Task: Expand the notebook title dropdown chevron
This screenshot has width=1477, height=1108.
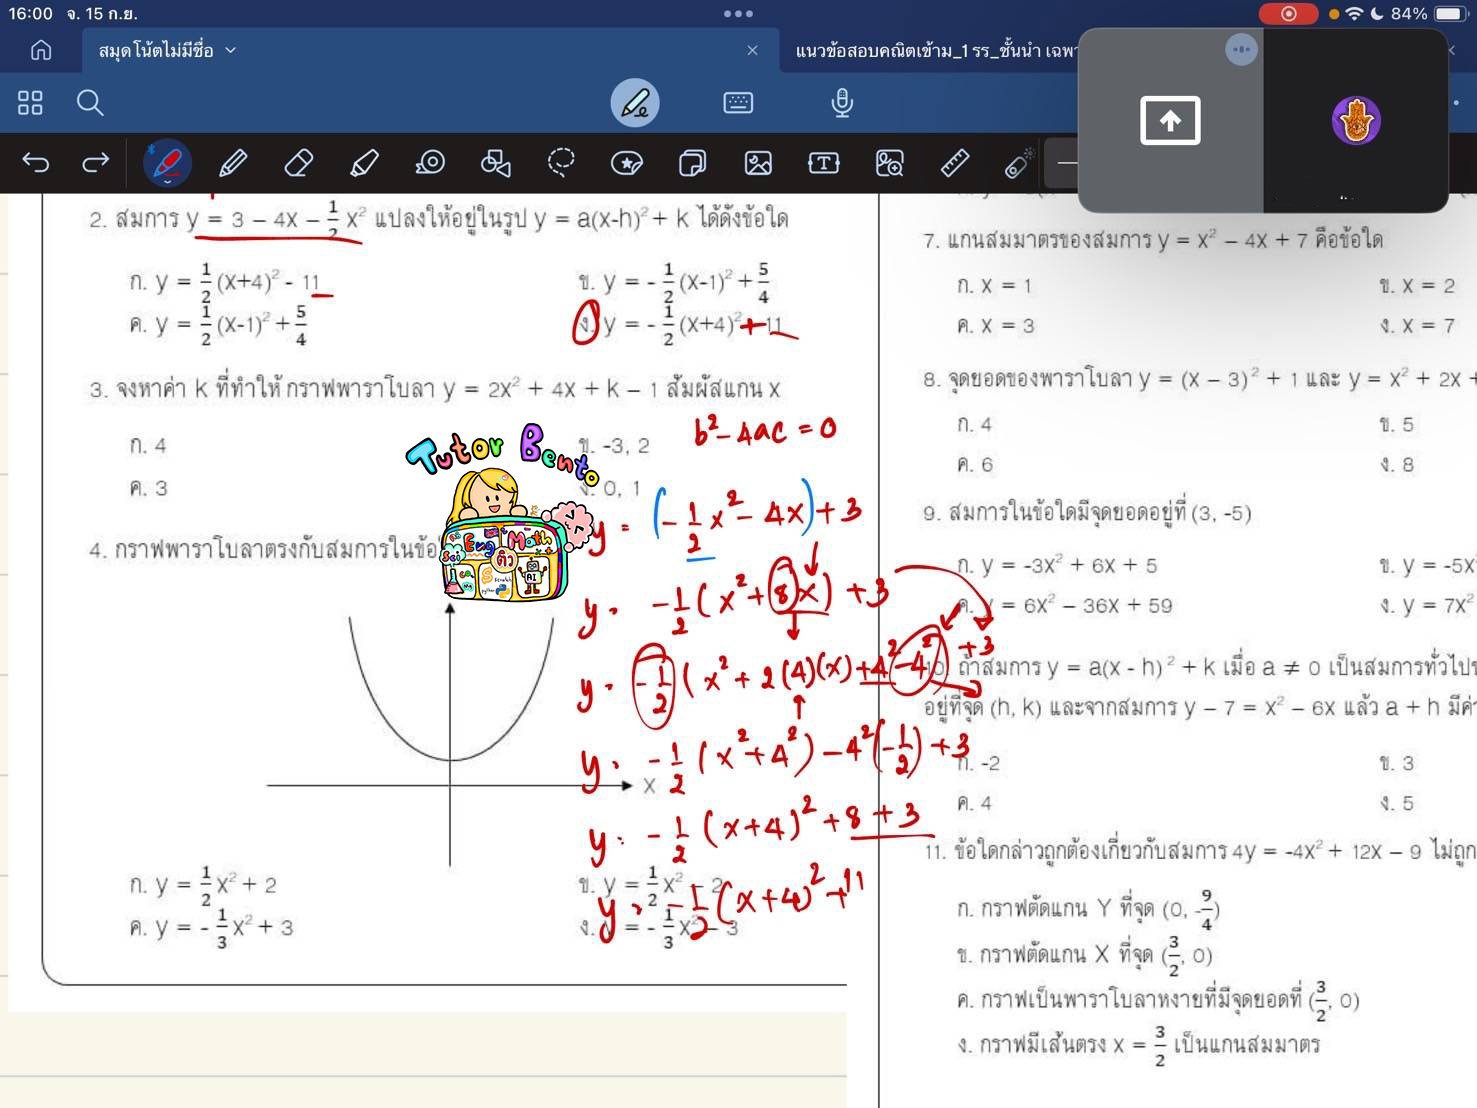Action: (231, 50)
